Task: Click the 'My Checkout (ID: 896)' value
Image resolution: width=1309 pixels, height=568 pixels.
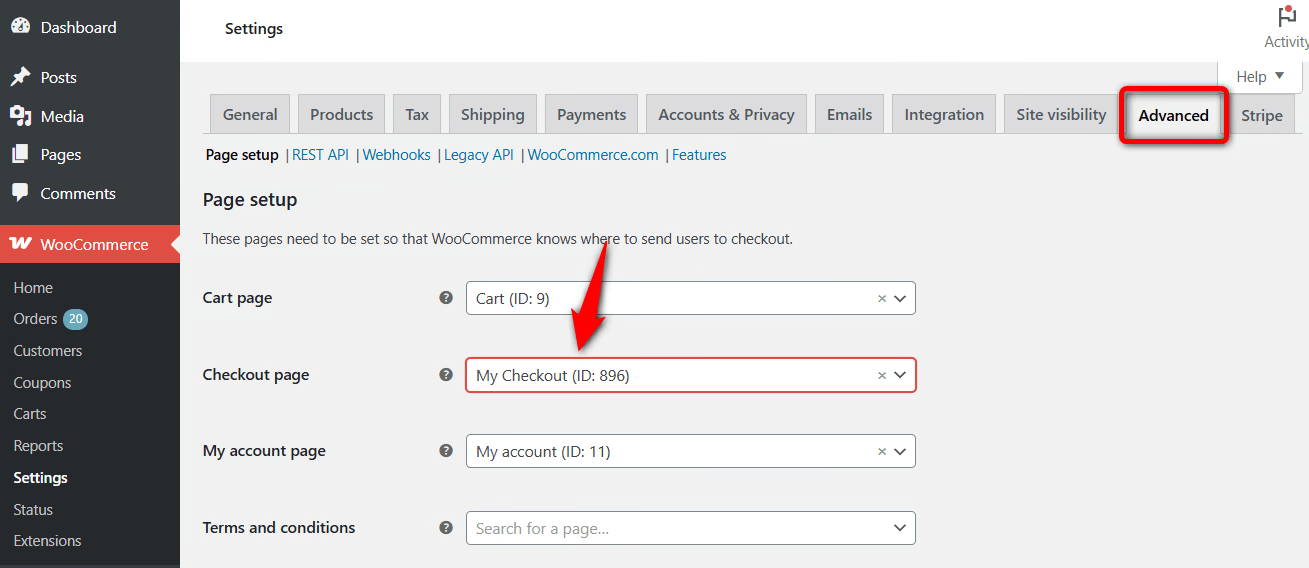Action: (x=553, y=375)
